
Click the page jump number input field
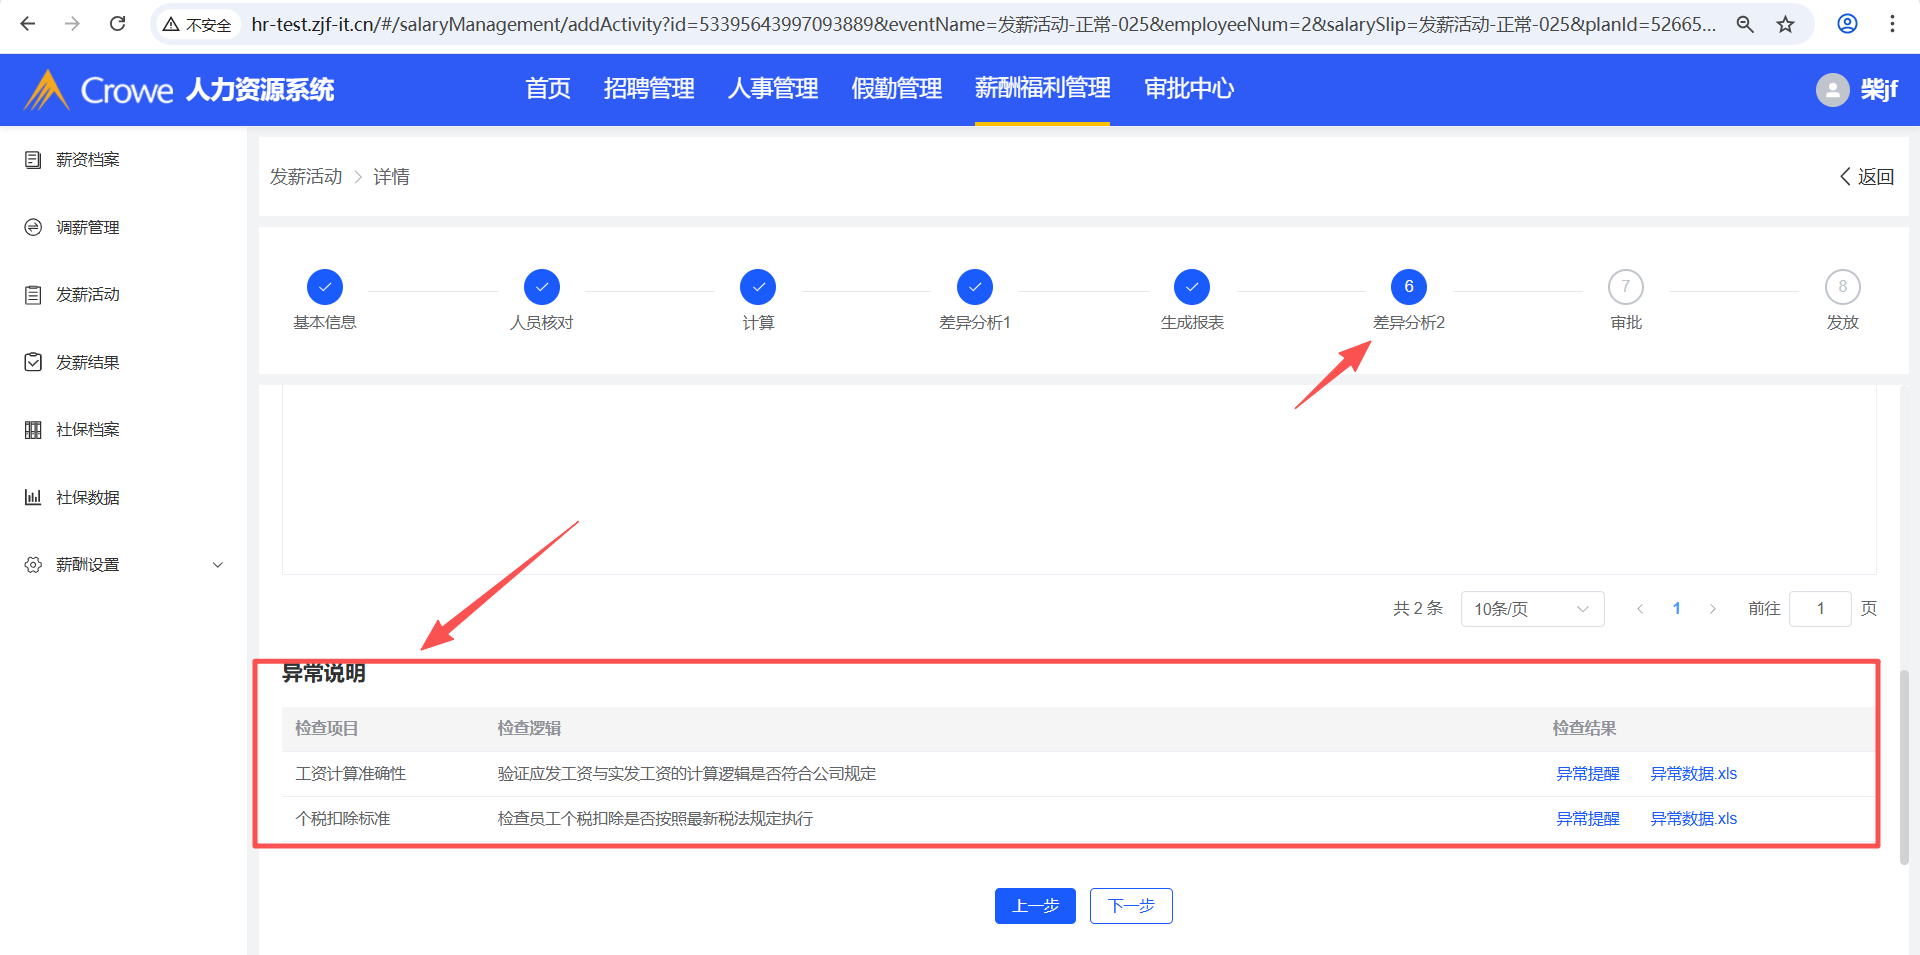tap(1820, 609)
